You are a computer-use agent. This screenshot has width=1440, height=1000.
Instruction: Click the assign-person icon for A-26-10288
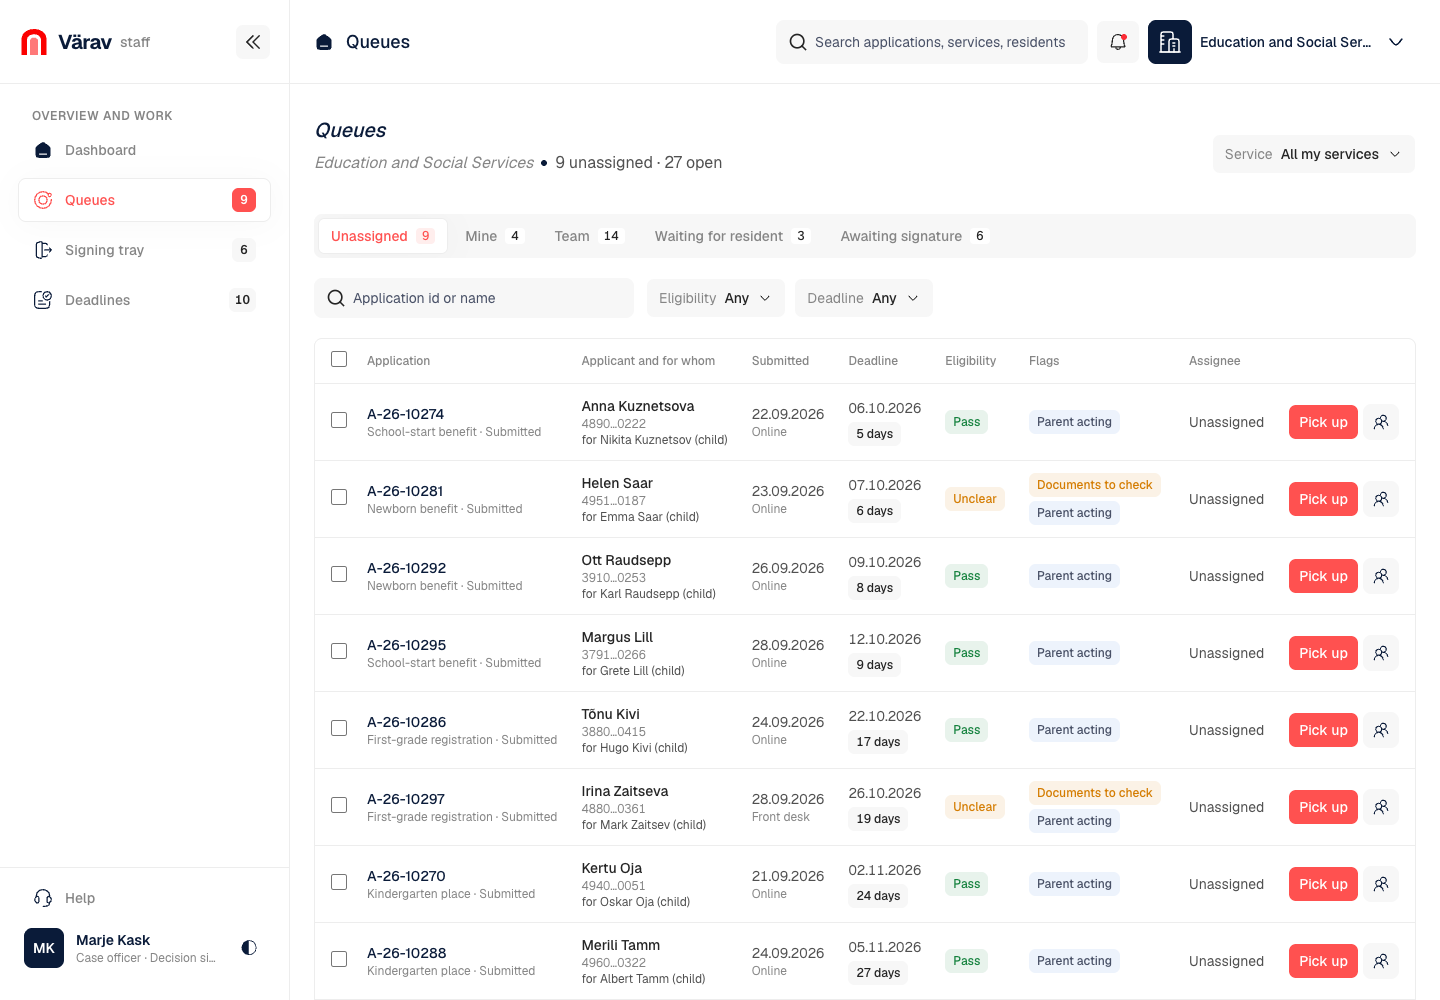click(x=1381, y=961)
